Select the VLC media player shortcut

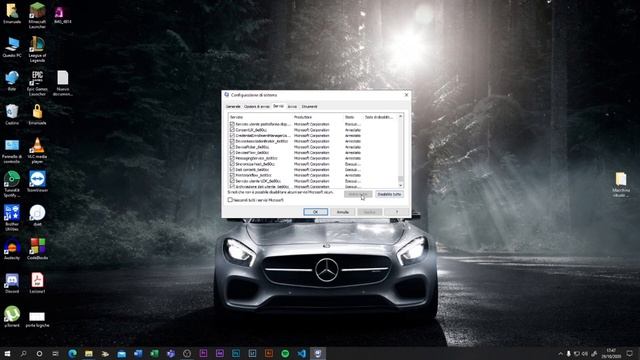(x=37, y=151)
